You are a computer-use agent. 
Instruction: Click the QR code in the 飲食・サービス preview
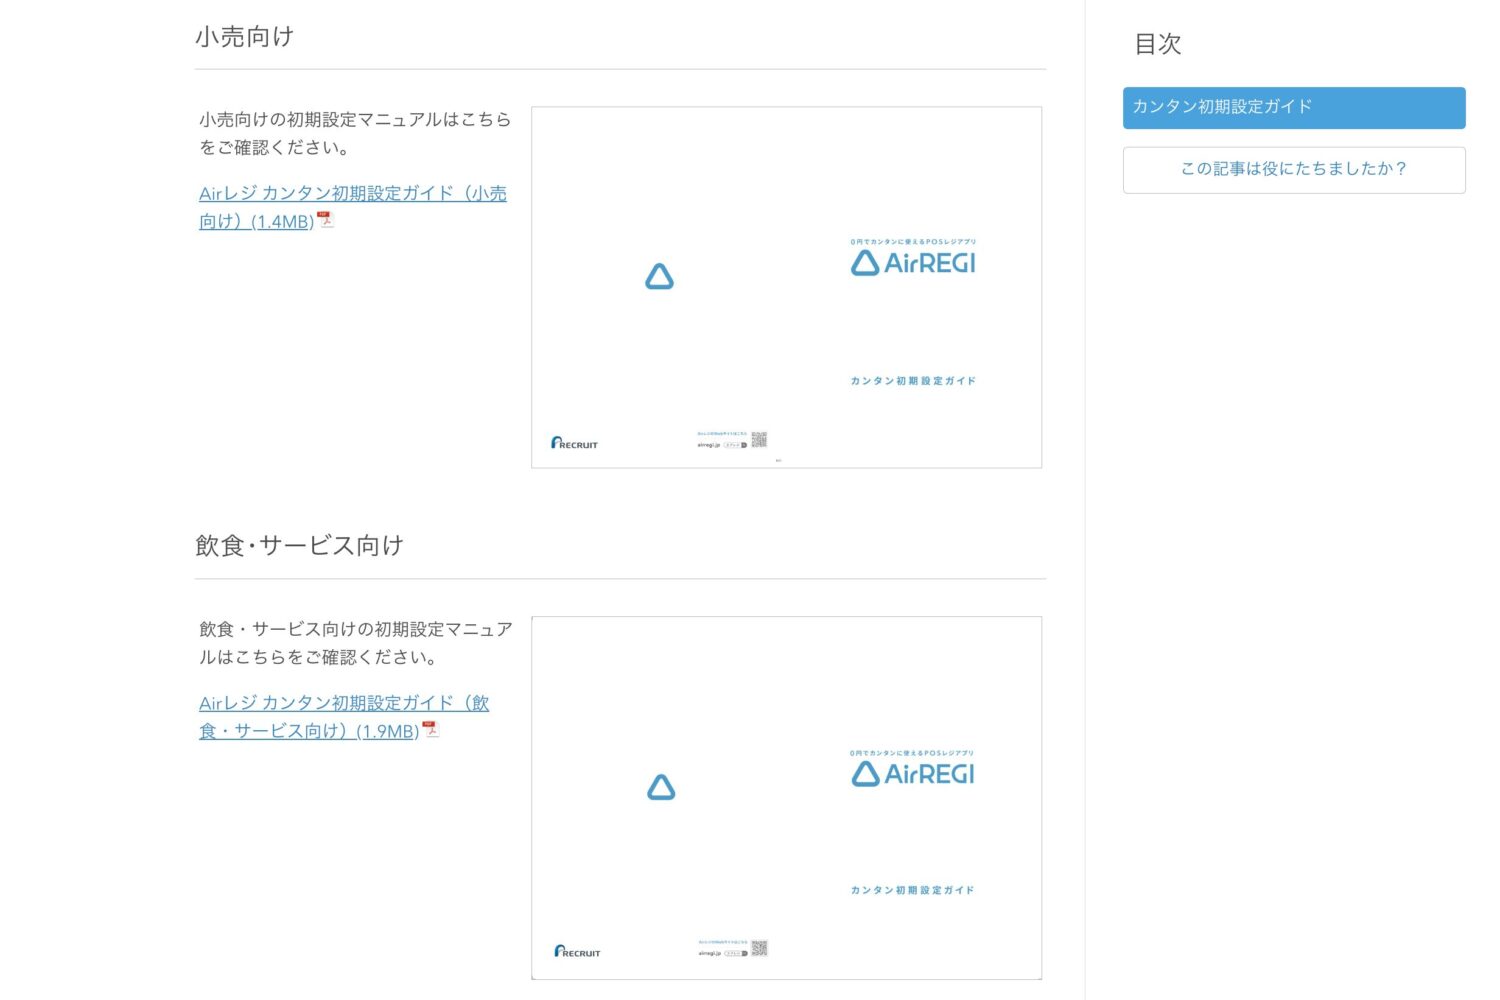(759, 948)
